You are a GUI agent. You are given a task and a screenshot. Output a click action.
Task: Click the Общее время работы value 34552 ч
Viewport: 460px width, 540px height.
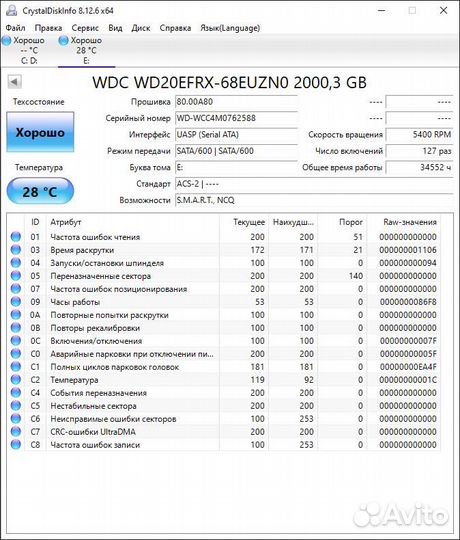coord(419,167)
